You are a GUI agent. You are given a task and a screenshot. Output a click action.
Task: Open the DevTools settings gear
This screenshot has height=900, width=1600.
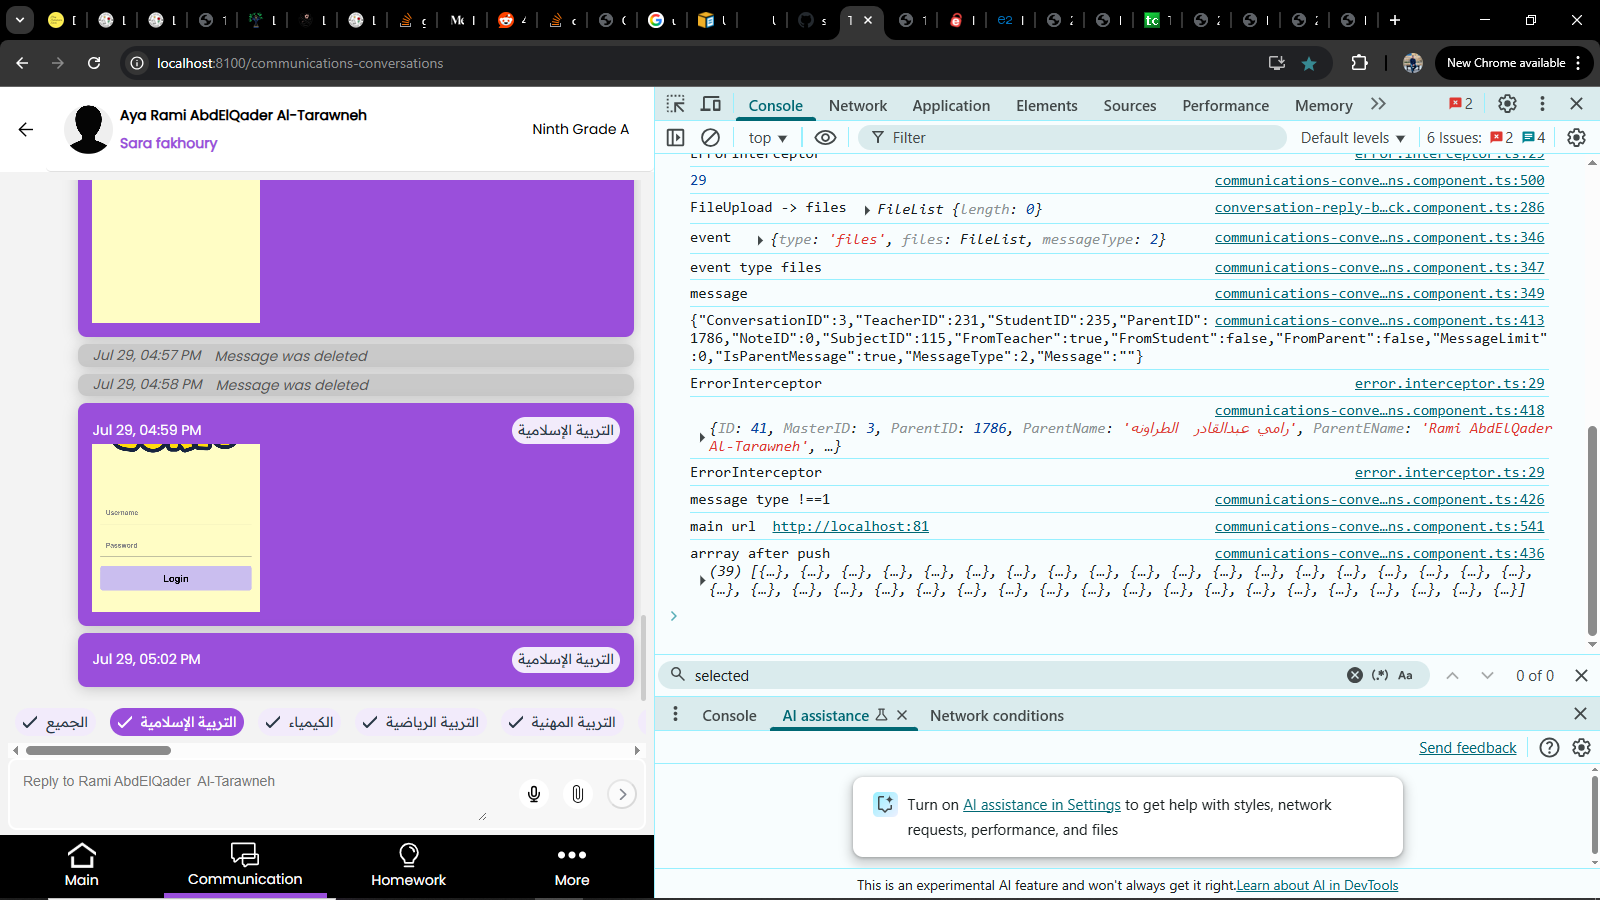(x=1507, y=104)
